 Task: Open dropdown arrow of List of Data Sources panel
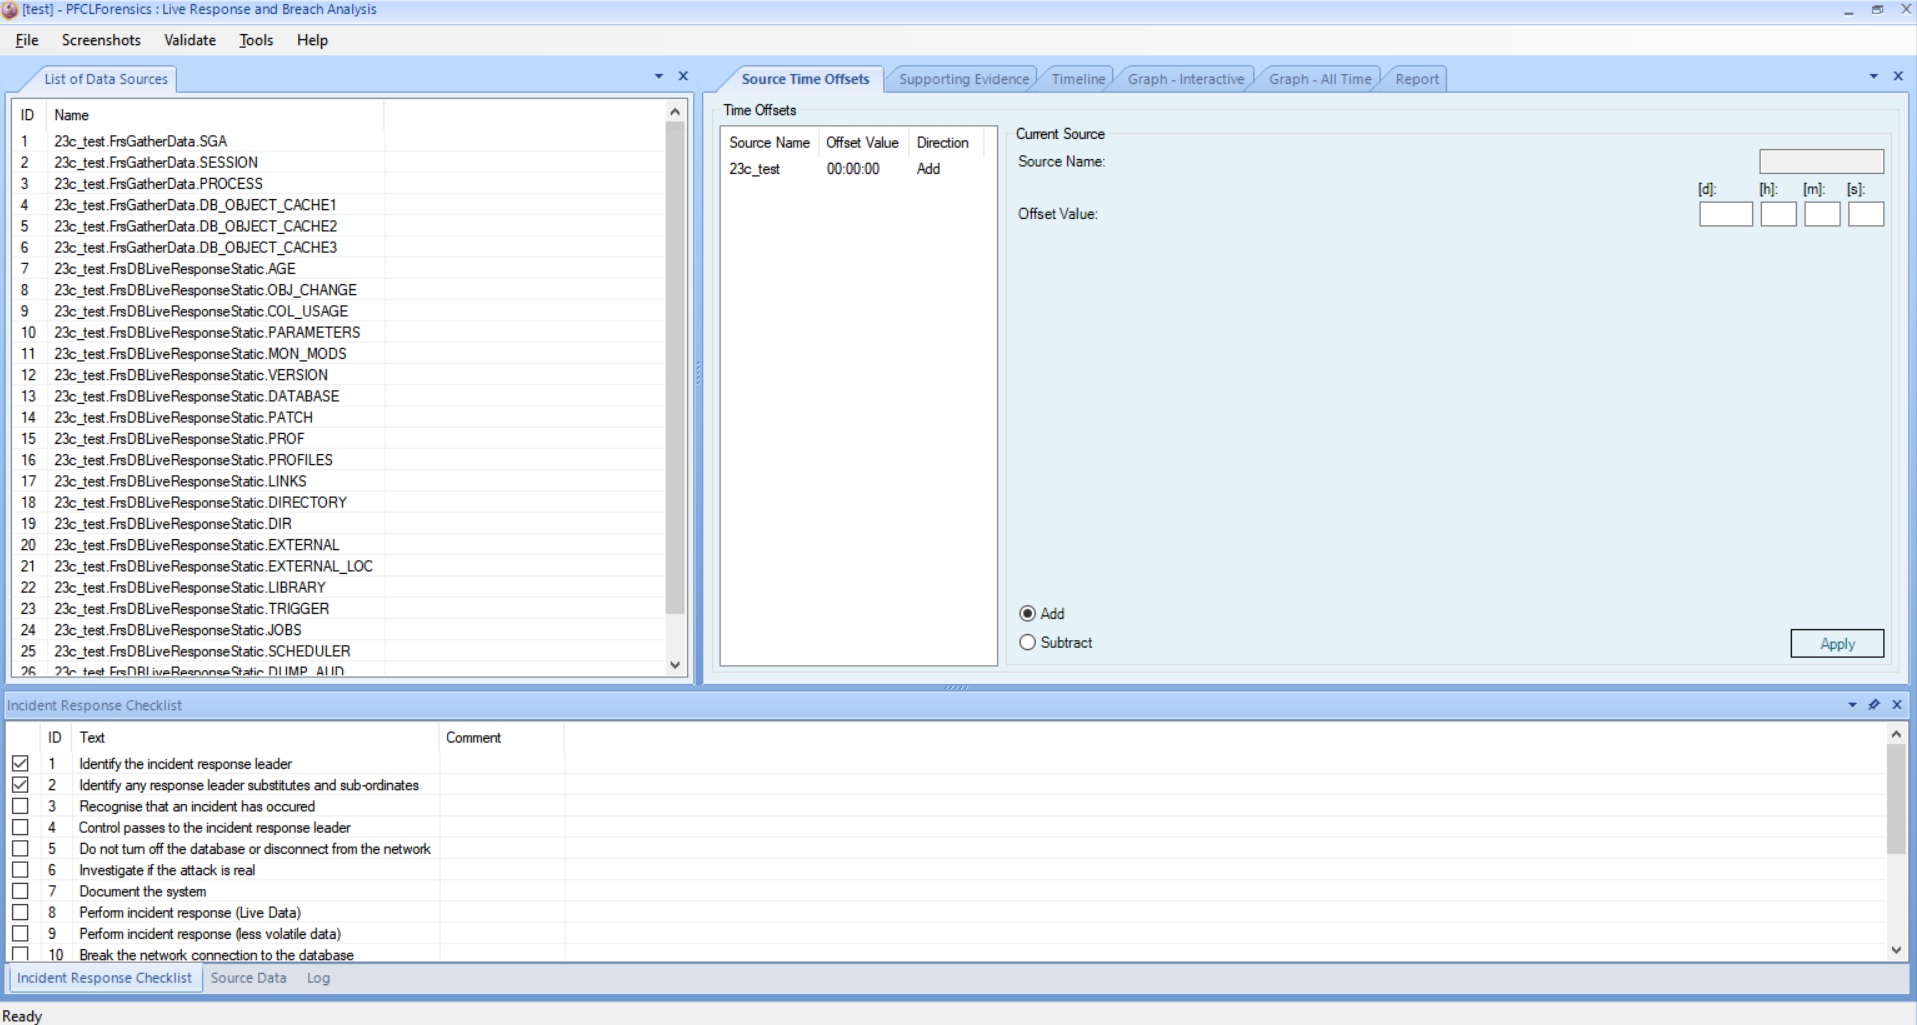(x=659, y=76)
